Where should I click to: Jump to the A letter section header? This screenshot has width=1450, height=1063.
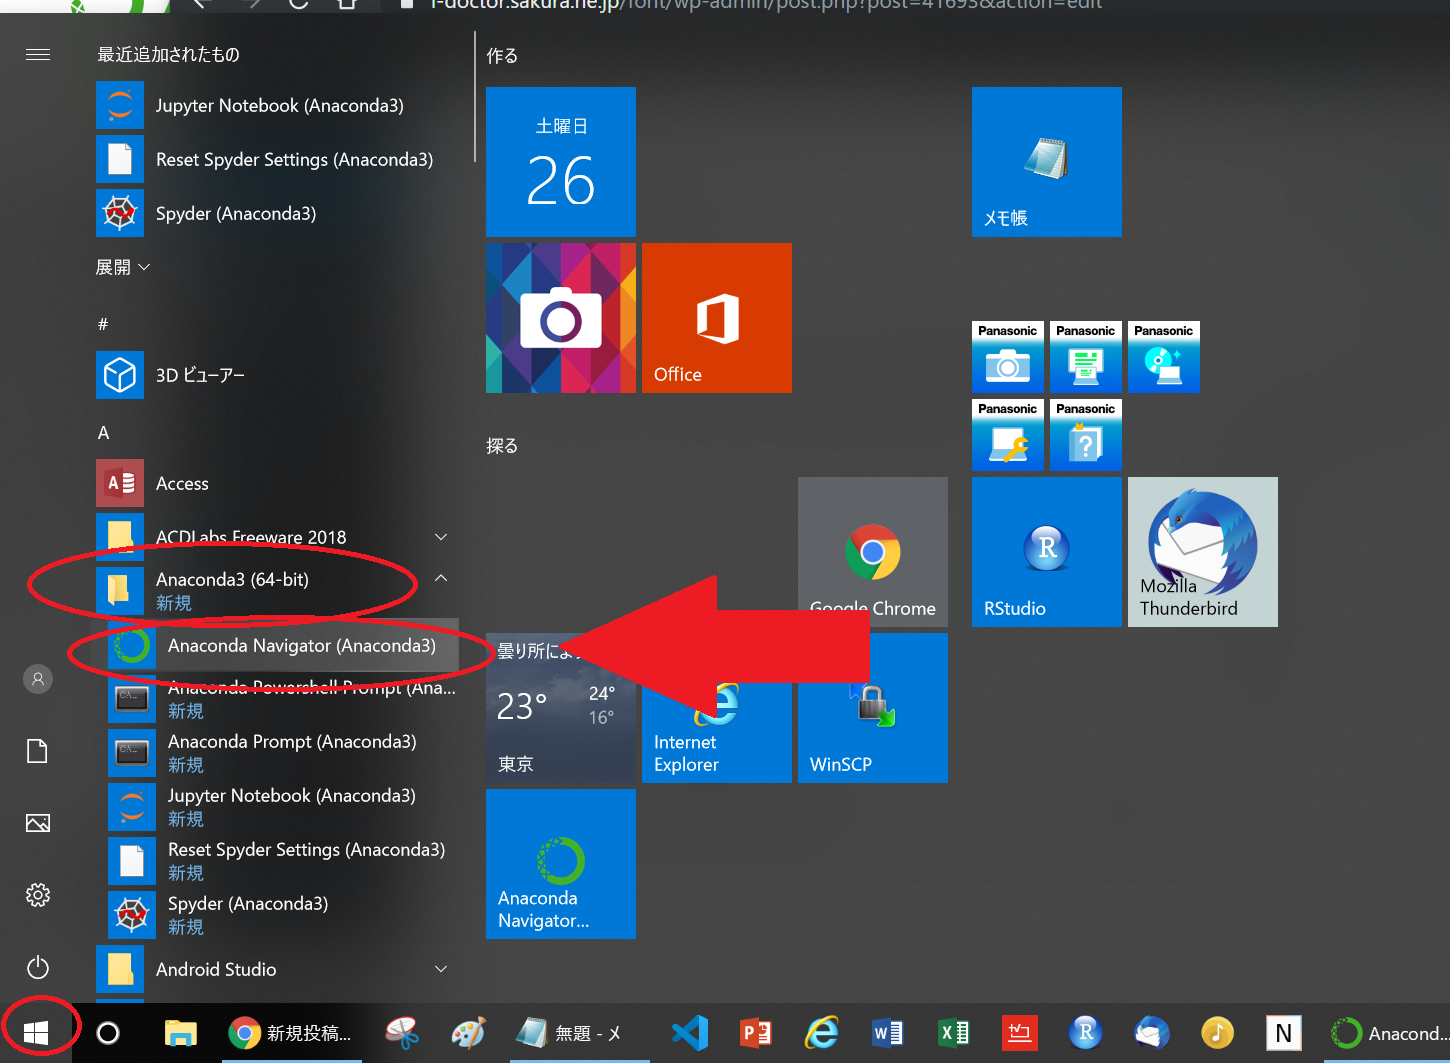[x=103, y=432]
